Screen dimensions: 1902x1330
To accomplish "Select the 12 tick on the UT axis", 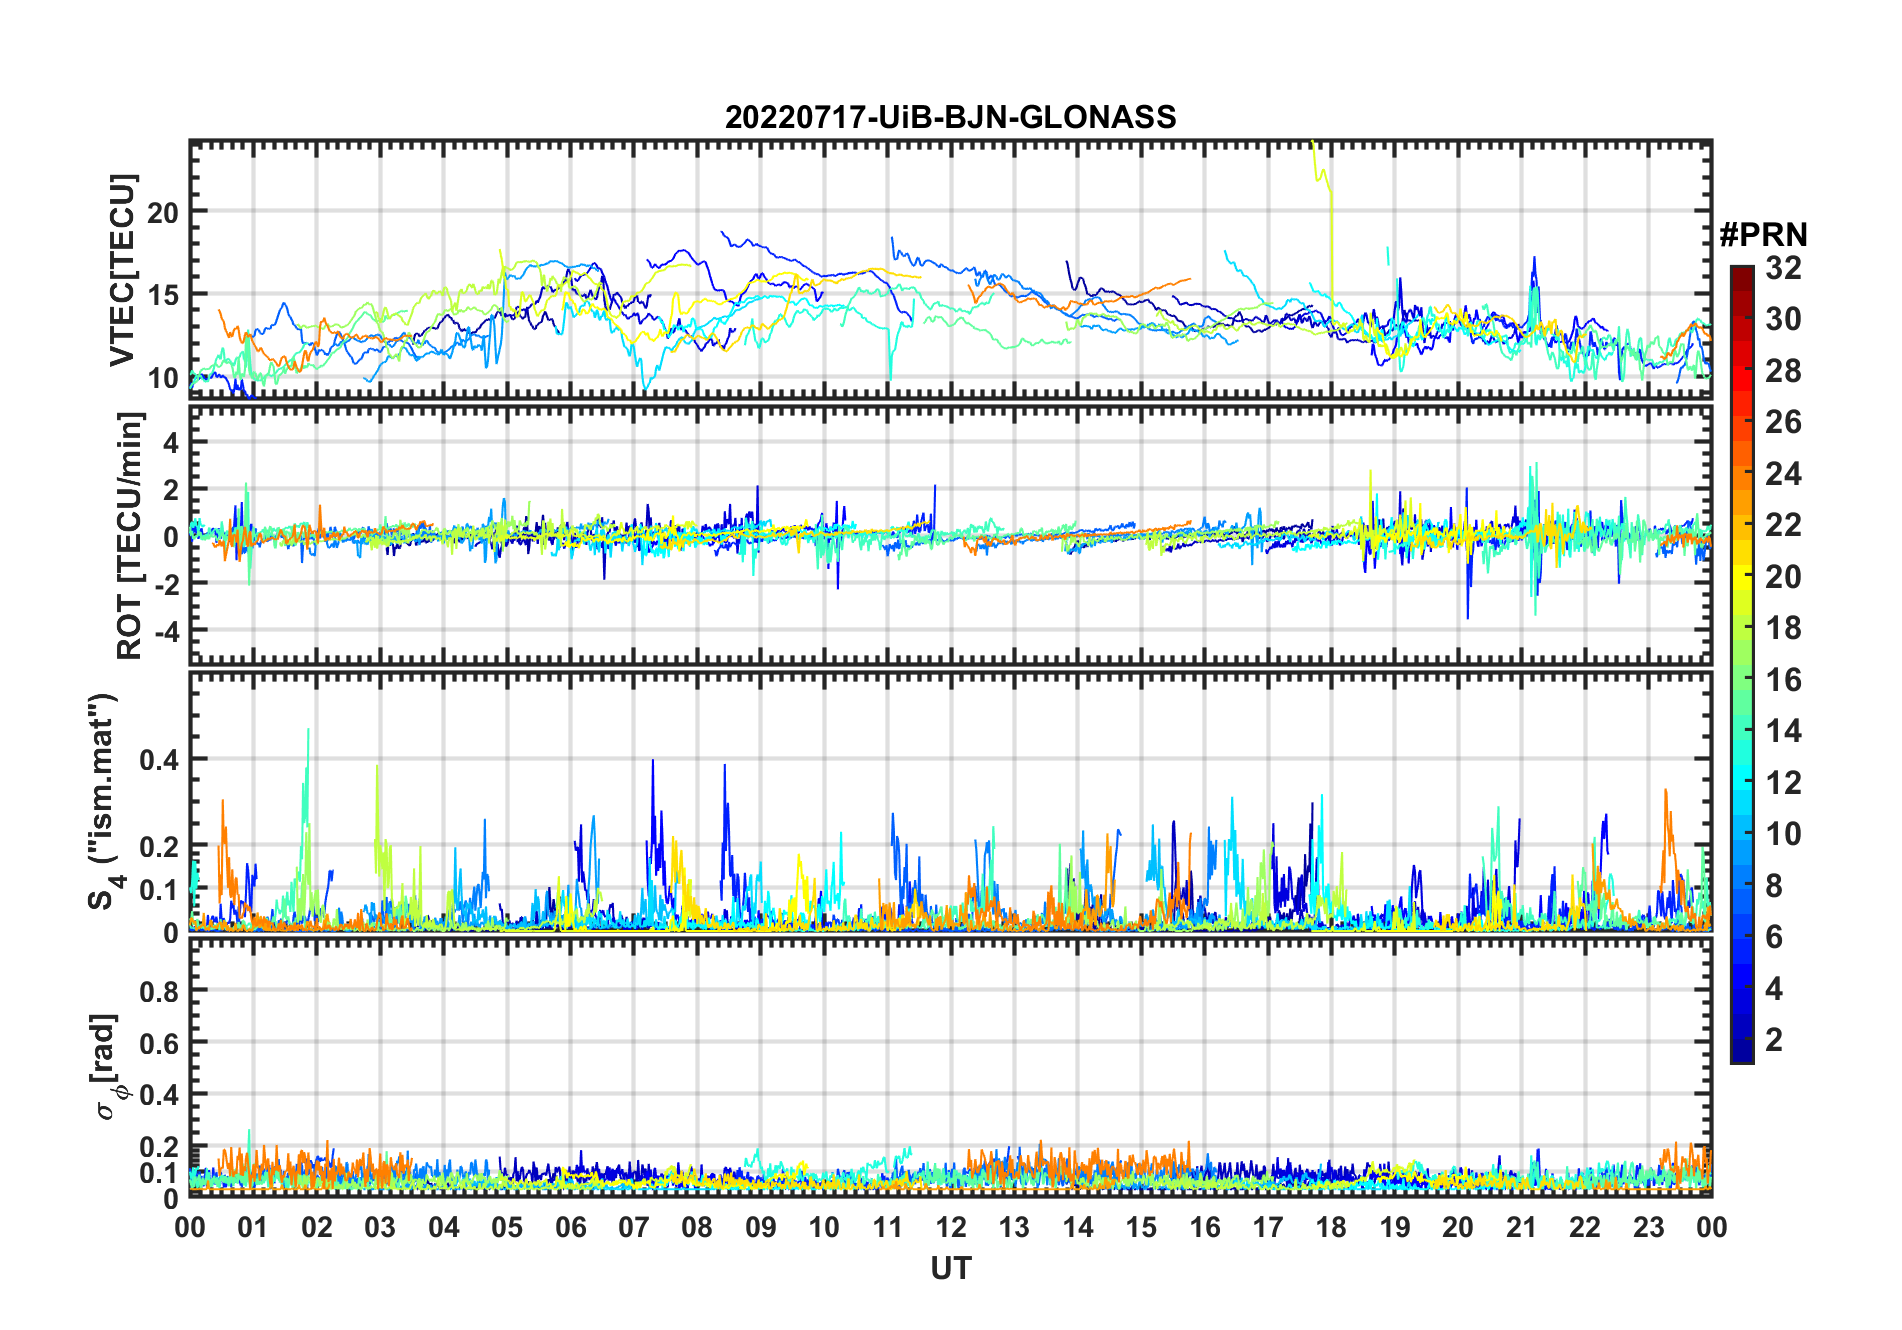I will pos(951,1227).
